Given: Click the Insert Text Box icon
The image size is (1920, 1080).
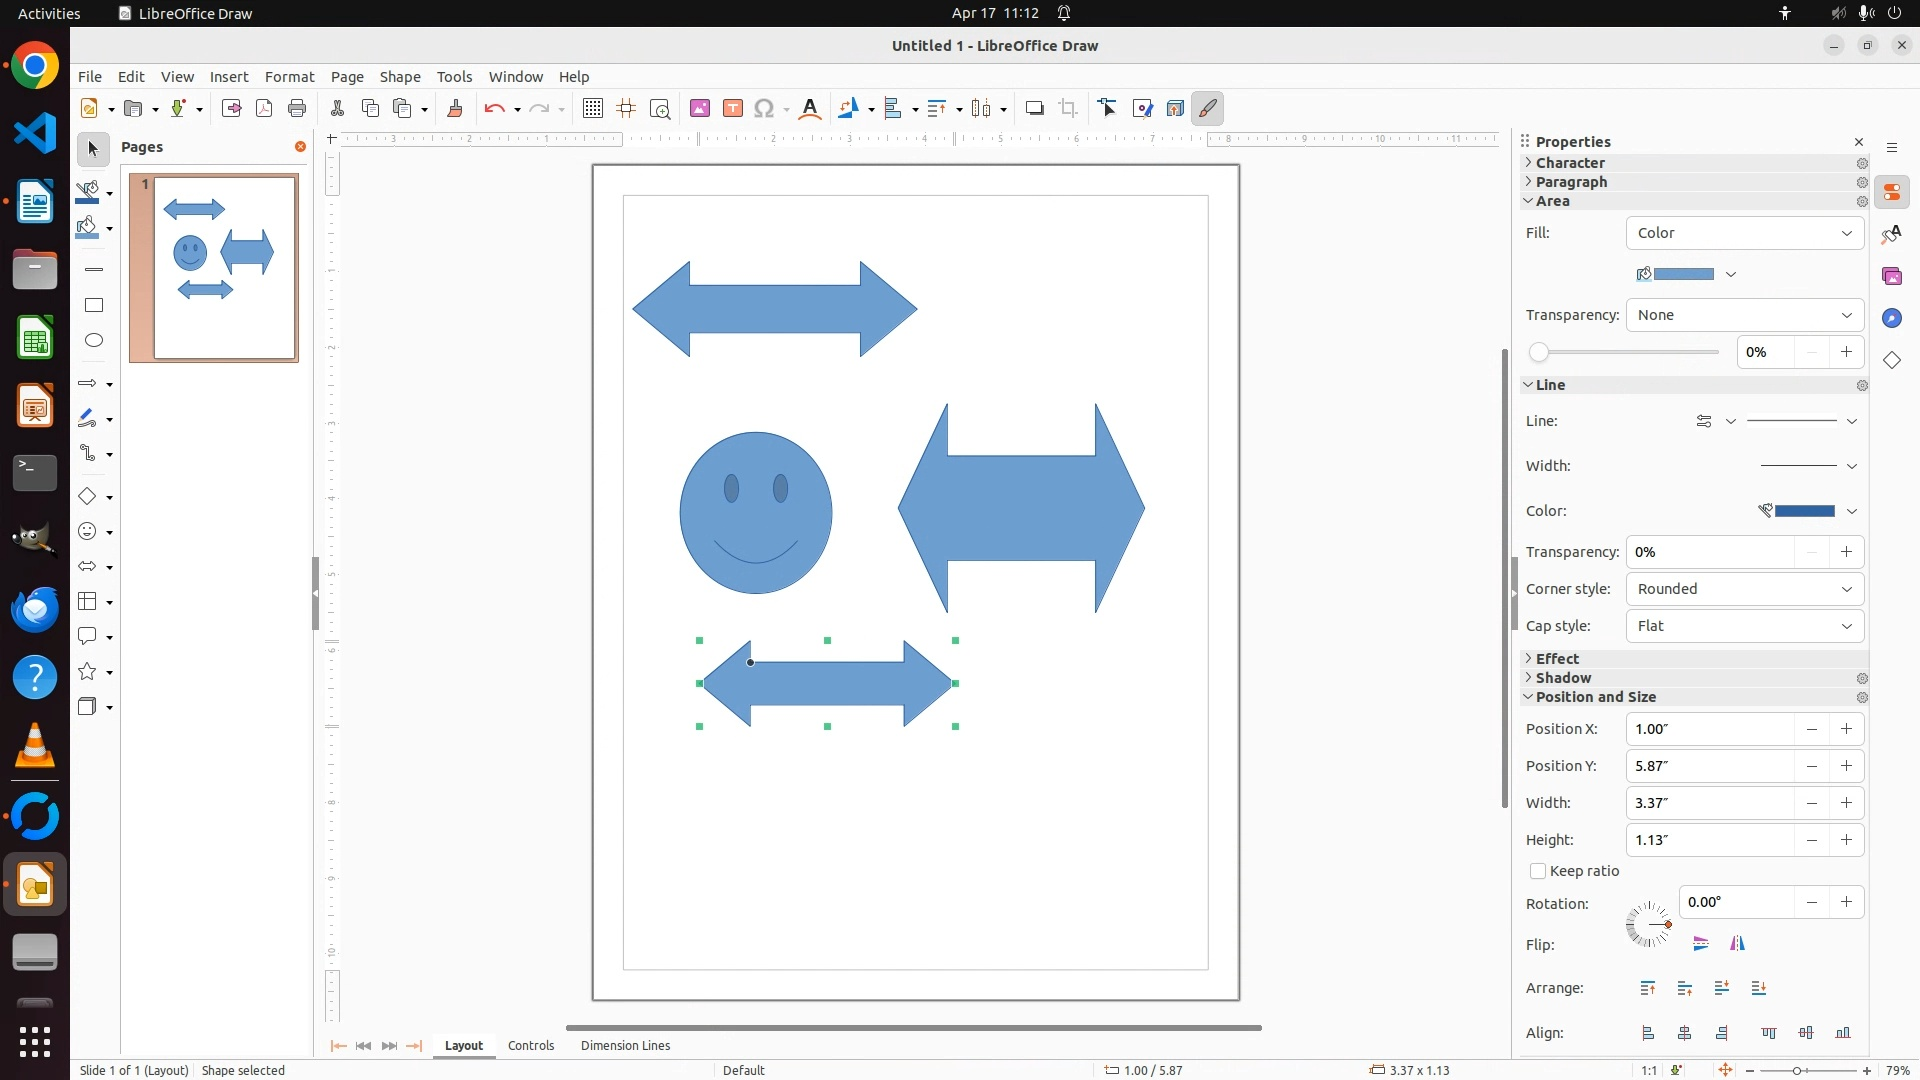Looking at the screenshot, I should [733, 108].
